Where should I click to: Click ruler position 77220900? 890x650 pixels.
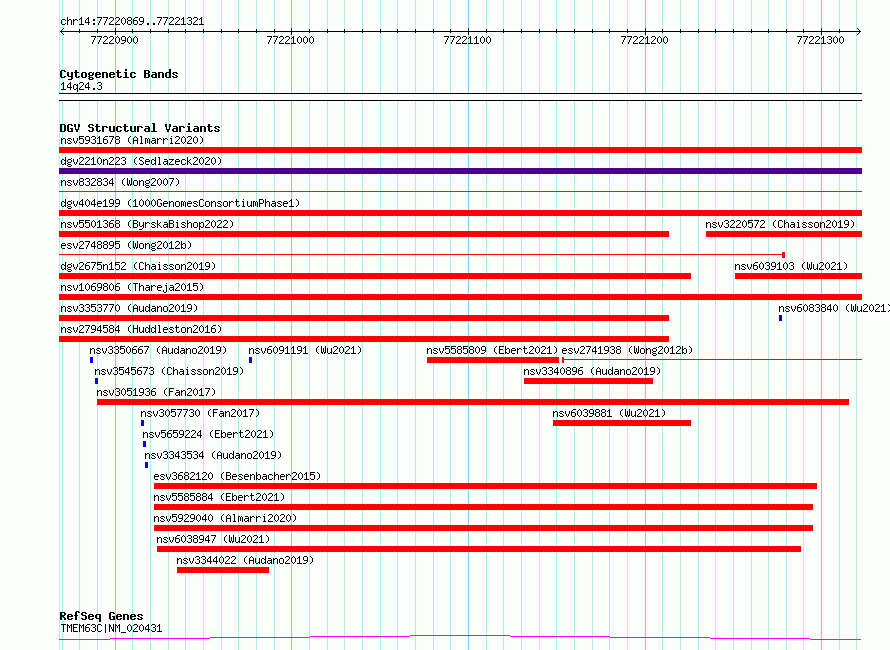click(114, 40)
